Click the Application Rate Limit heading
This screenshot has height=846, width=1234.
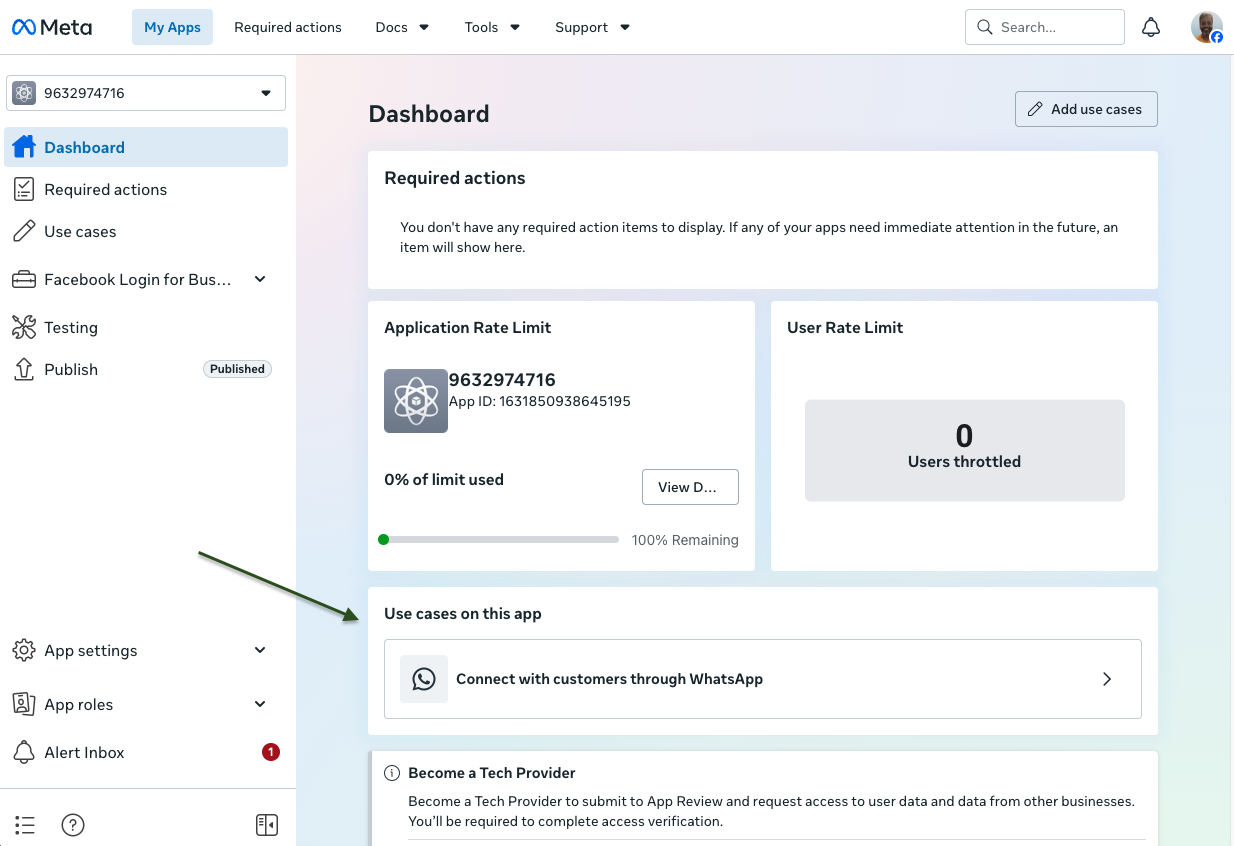[468, 328]
